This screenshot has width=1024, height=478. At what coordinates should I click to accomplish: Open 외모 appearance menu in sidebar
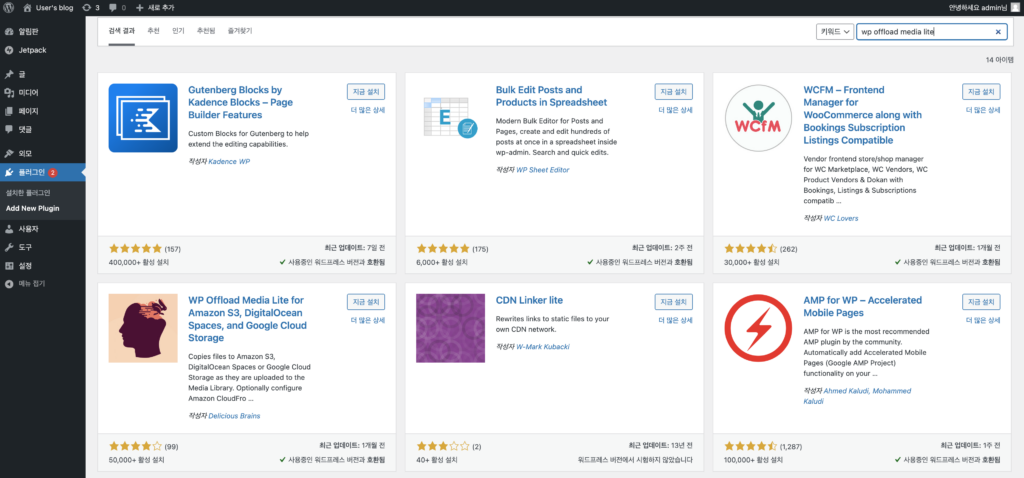(42, 154)
